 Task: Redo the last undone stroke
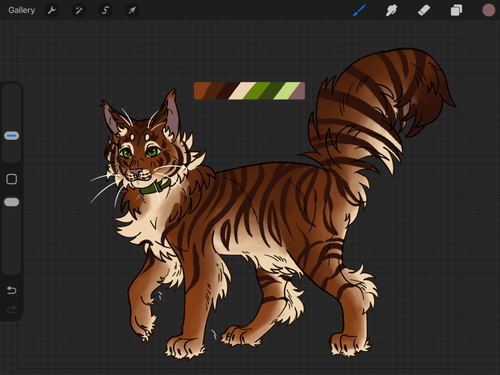point(12,310)
